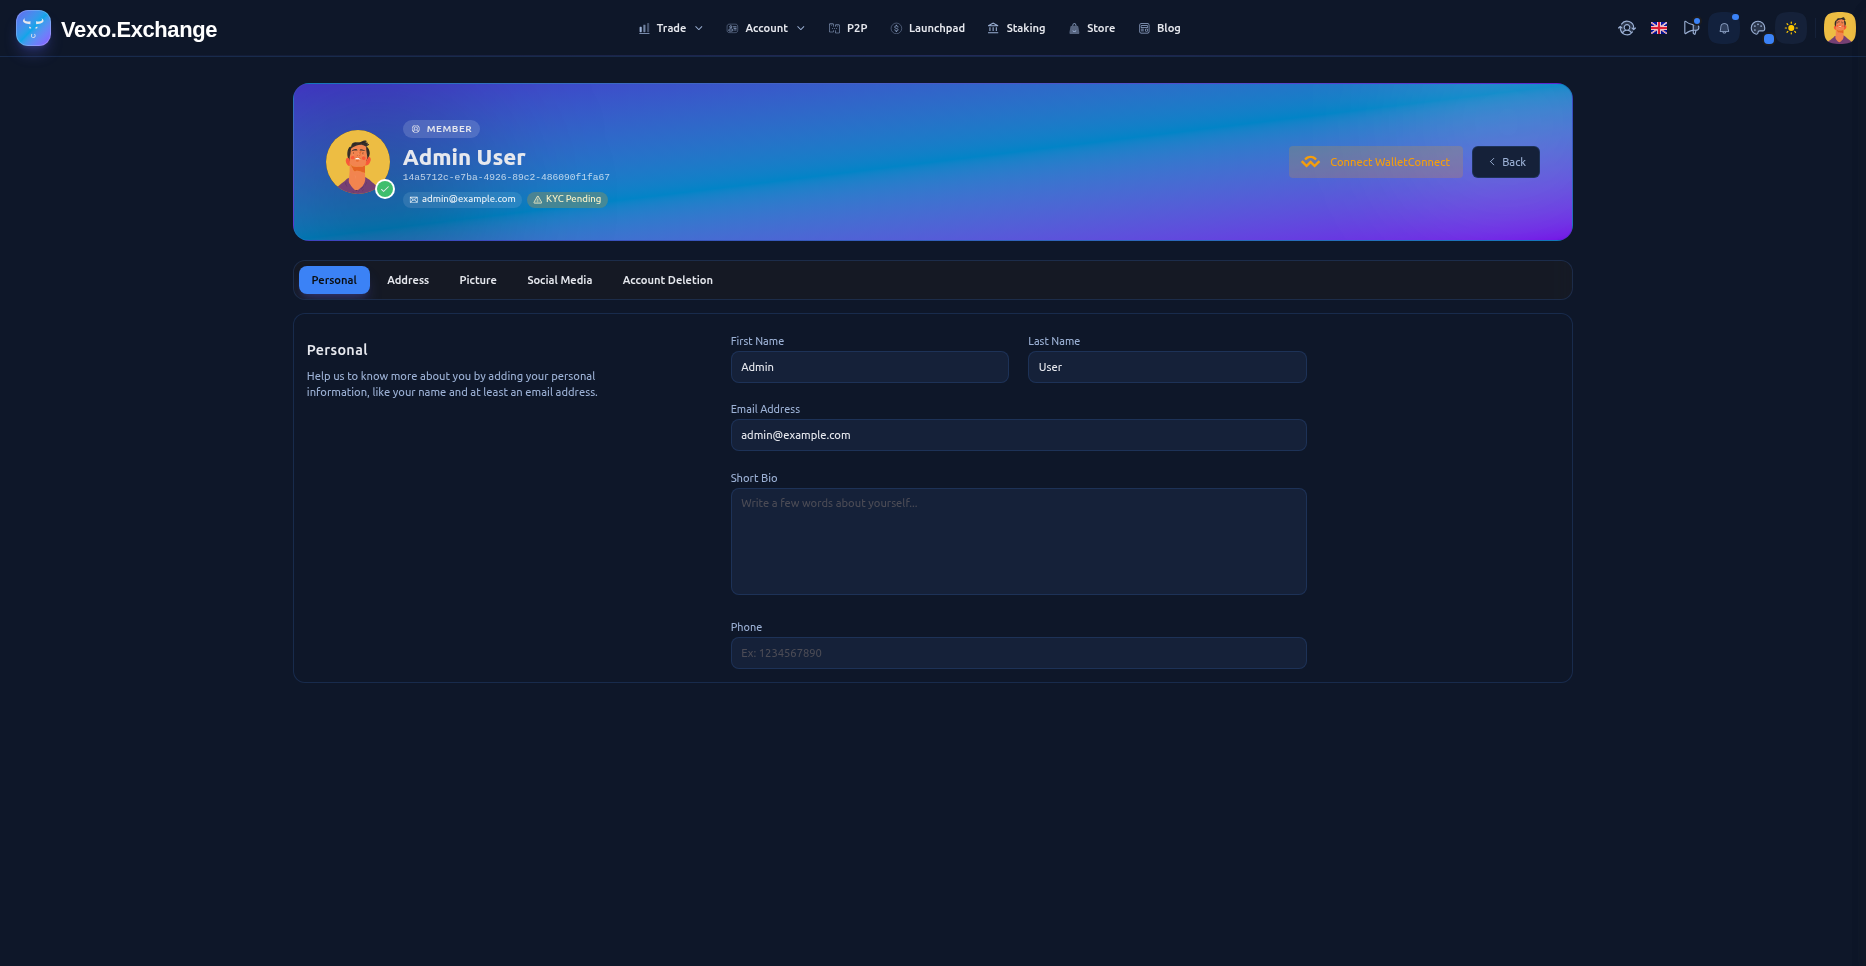
Task: Click into the Email Address field
Action: tap(1019, 435)
